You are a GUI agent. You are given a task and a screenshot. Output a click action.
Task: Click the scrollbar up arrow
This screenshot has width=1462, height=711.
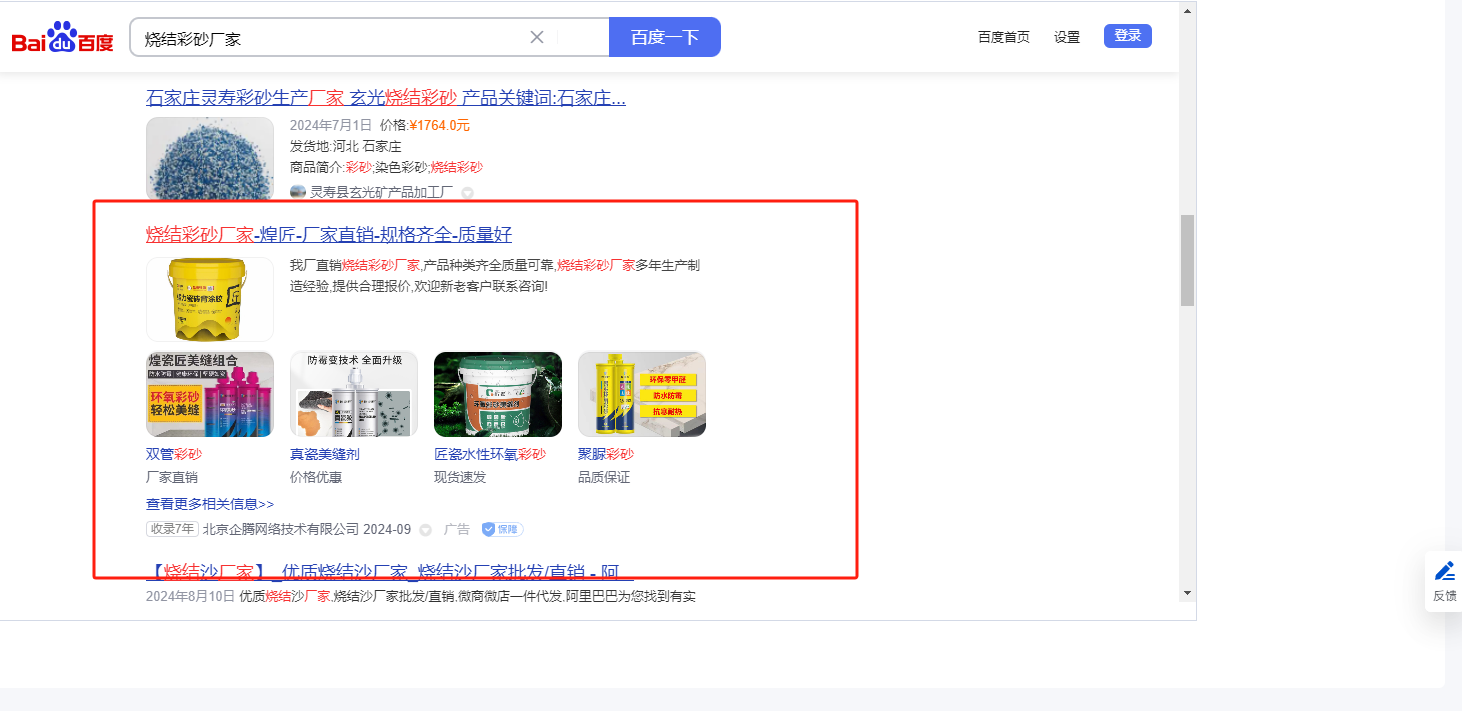1187,11
